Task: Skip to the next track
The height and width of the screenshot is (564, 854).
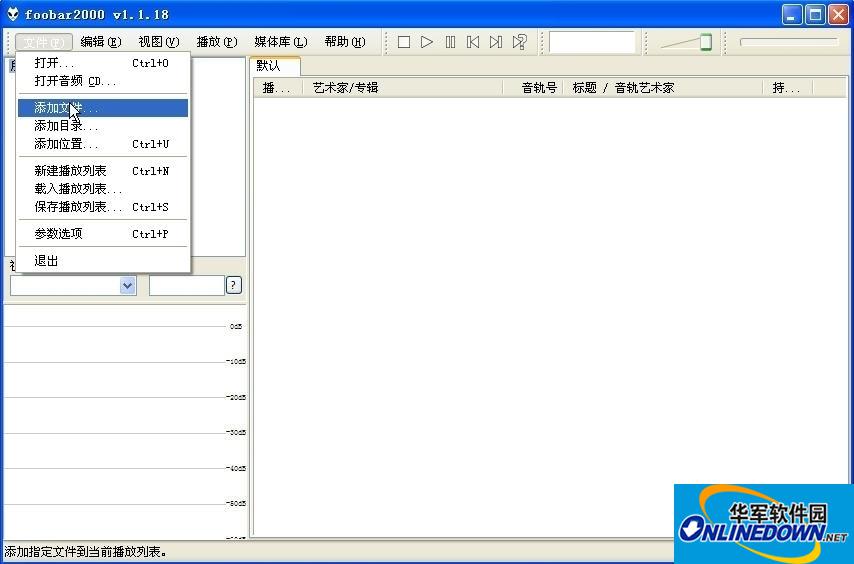Action: [496, 42]
